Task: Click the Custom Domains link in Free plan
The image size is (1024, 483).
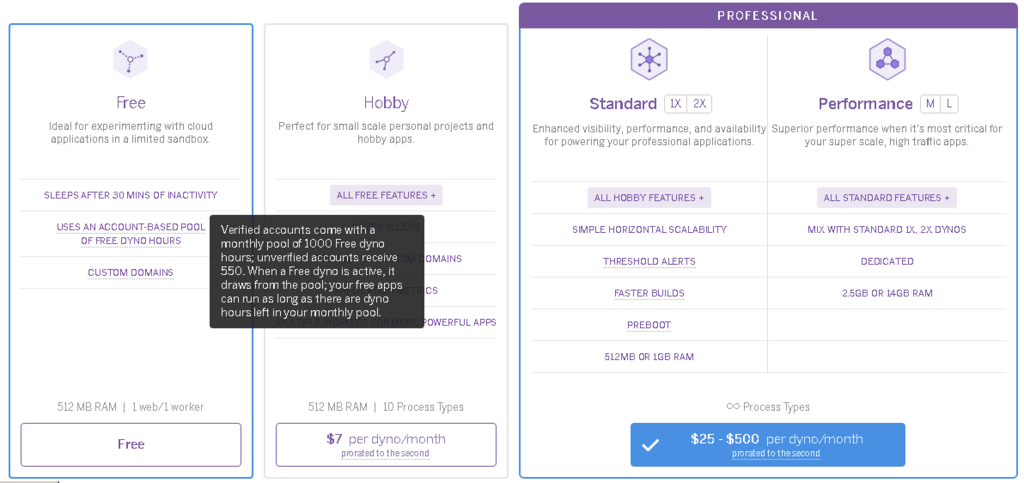Action: [x=131, y=273]
